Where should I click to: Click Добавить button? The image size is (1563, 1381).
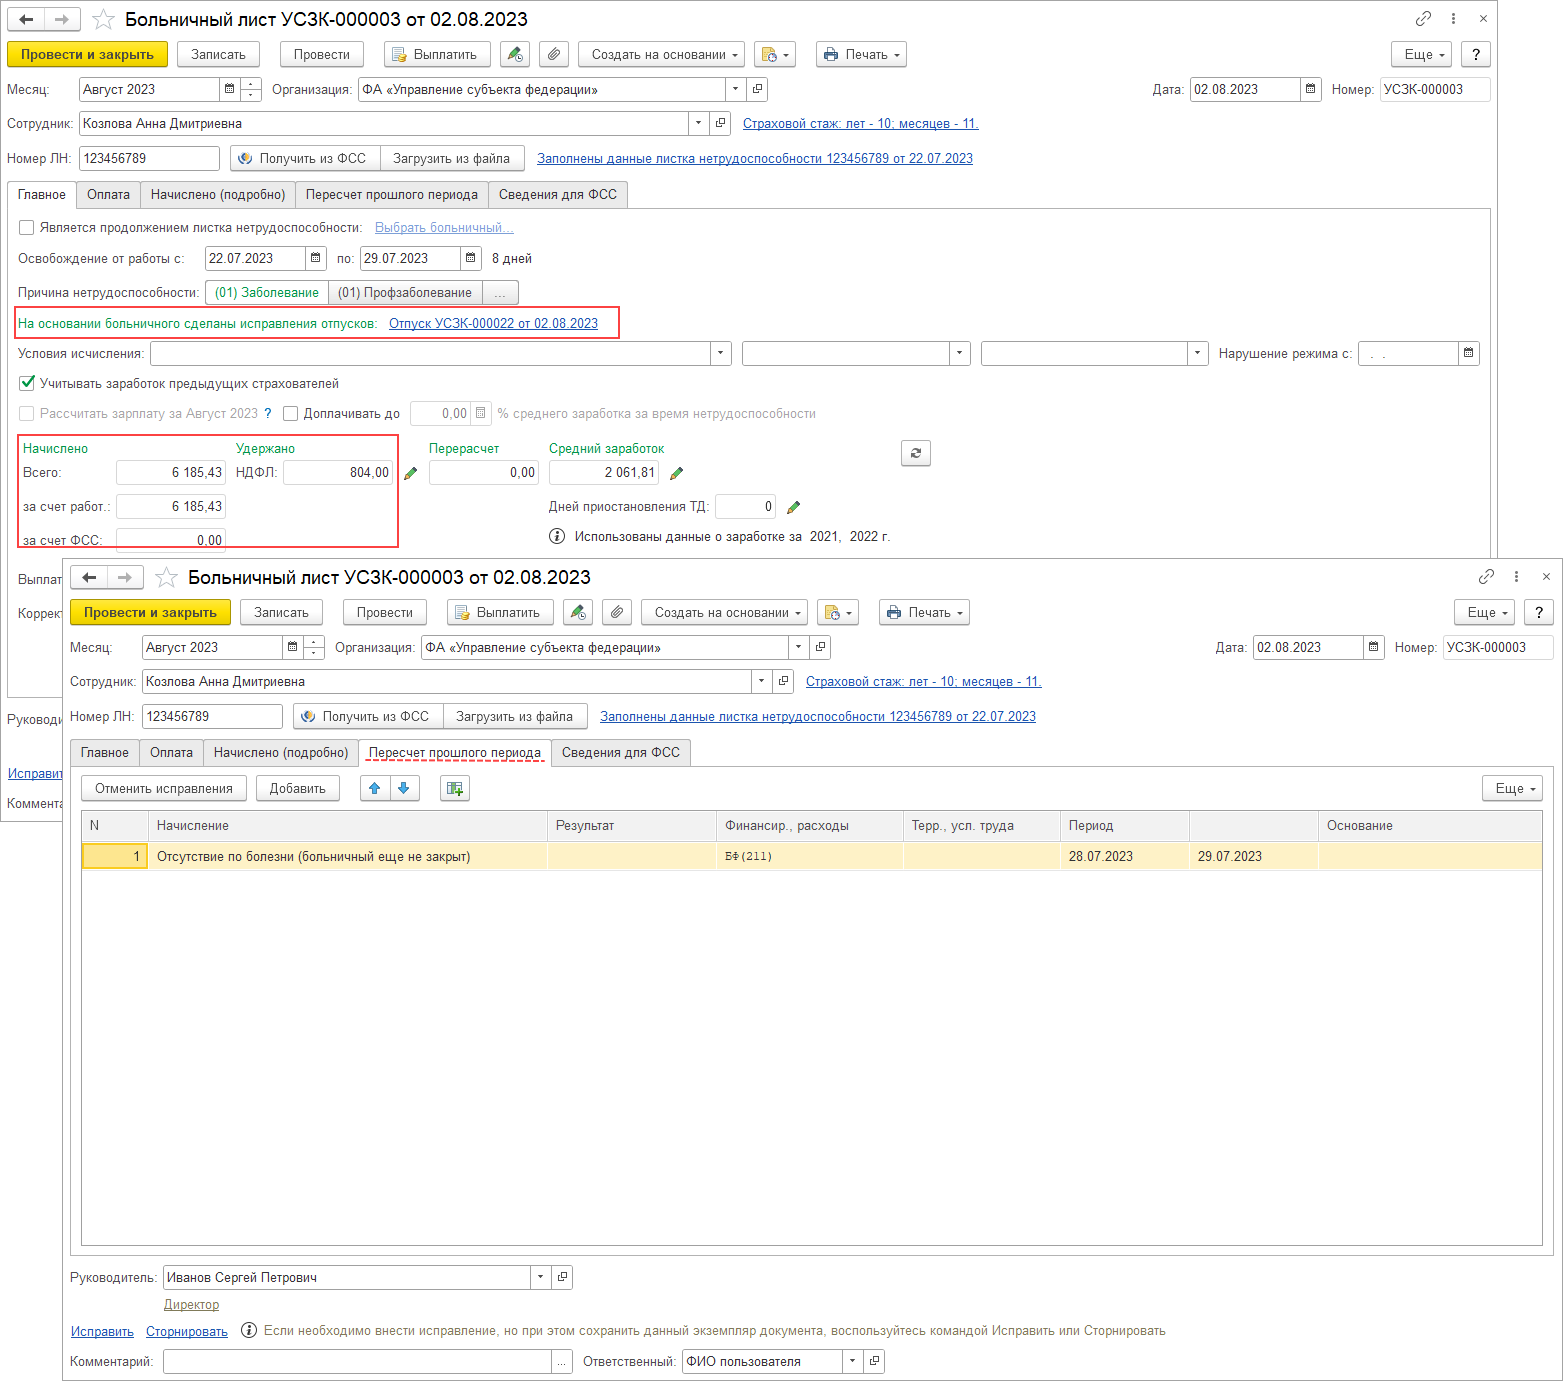point(298,788)
